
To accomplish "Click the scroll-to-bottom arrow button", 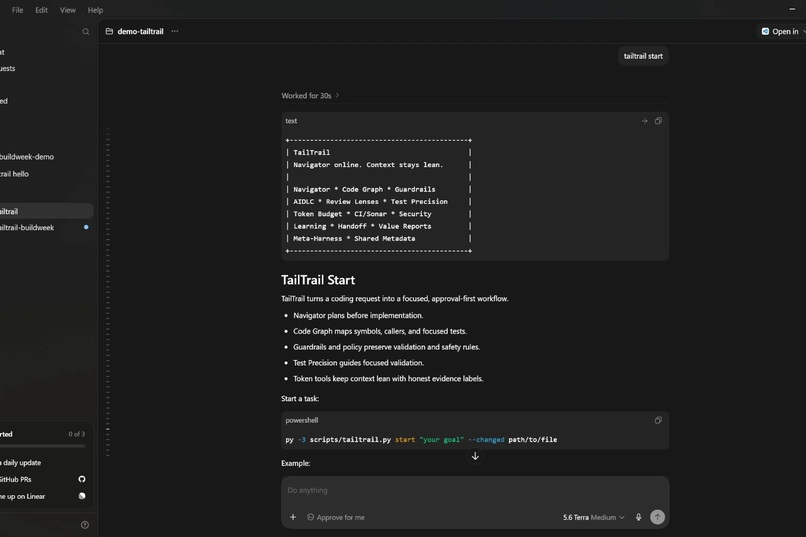I will pyautogui.click(x=475, y=456).
